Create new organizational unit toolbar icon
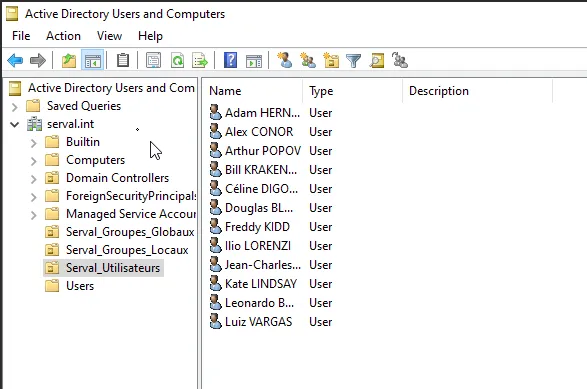The height and width of the screenshot is (389, 587). coord(331,60)
